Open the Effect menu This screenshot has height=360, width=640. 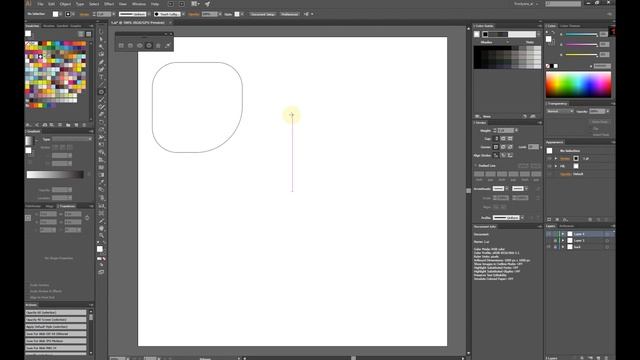109,4
